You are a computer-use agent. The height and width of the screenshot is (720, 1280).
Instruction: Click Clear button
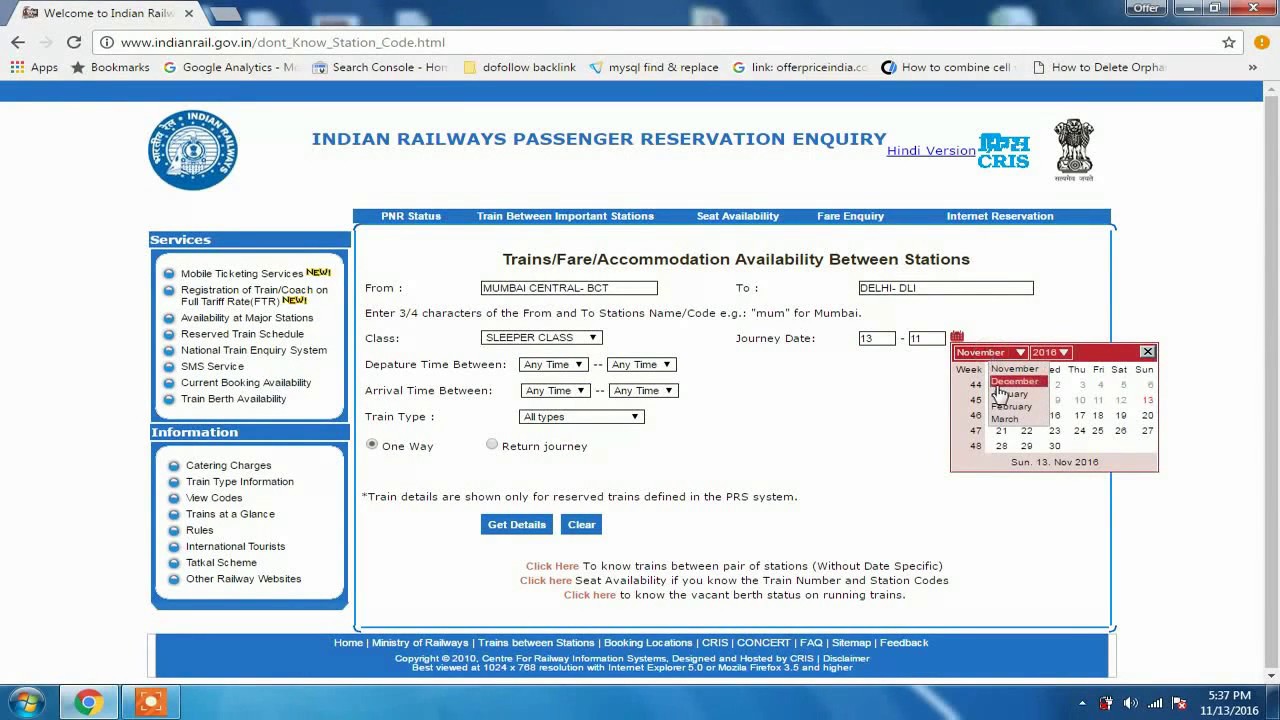coord(582,524)
